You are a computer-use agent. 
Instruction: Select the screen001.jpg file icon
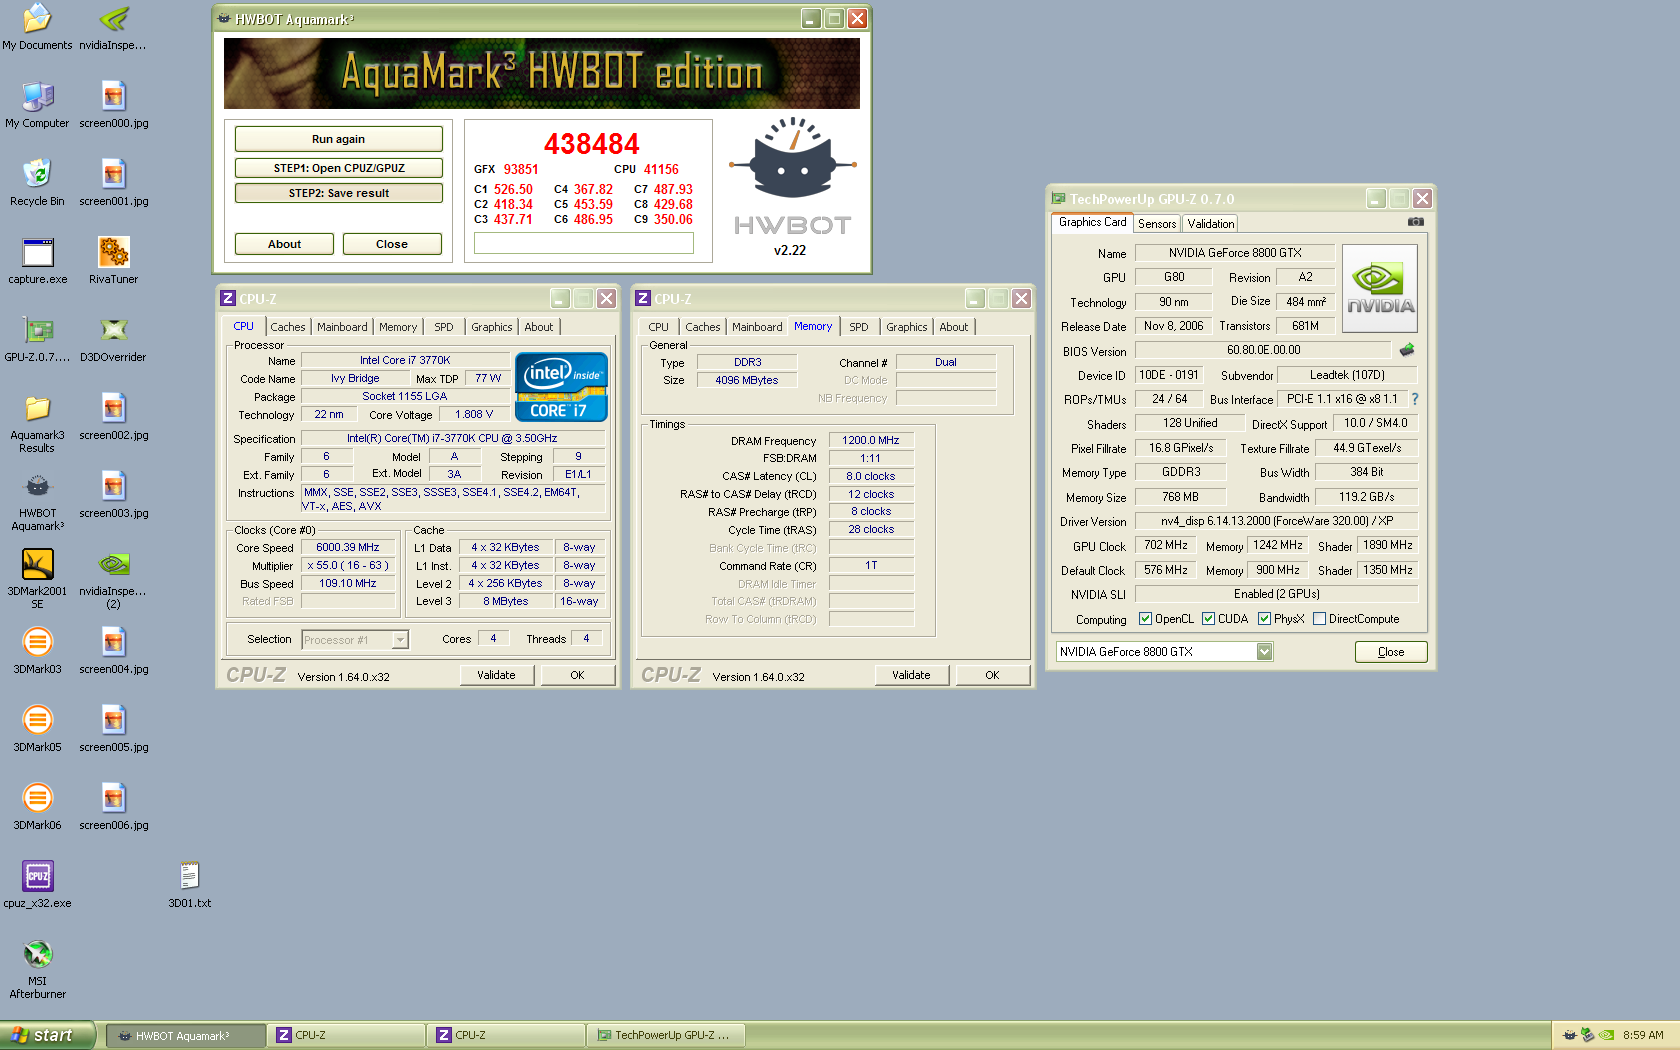coord(113,183)
